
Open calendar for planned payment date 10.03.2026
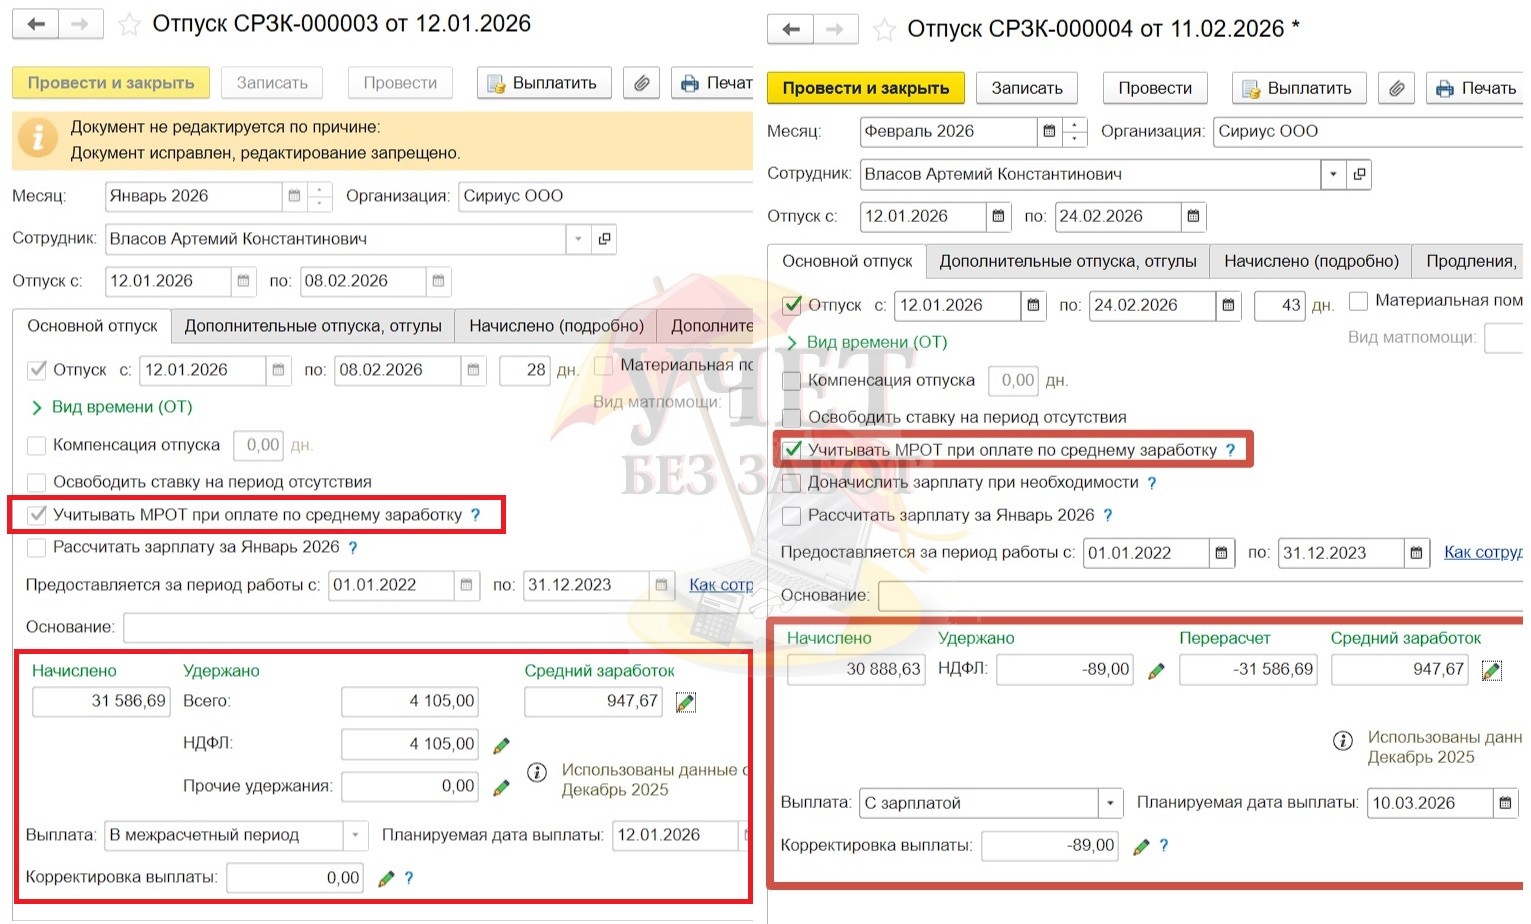[1505, 803]
